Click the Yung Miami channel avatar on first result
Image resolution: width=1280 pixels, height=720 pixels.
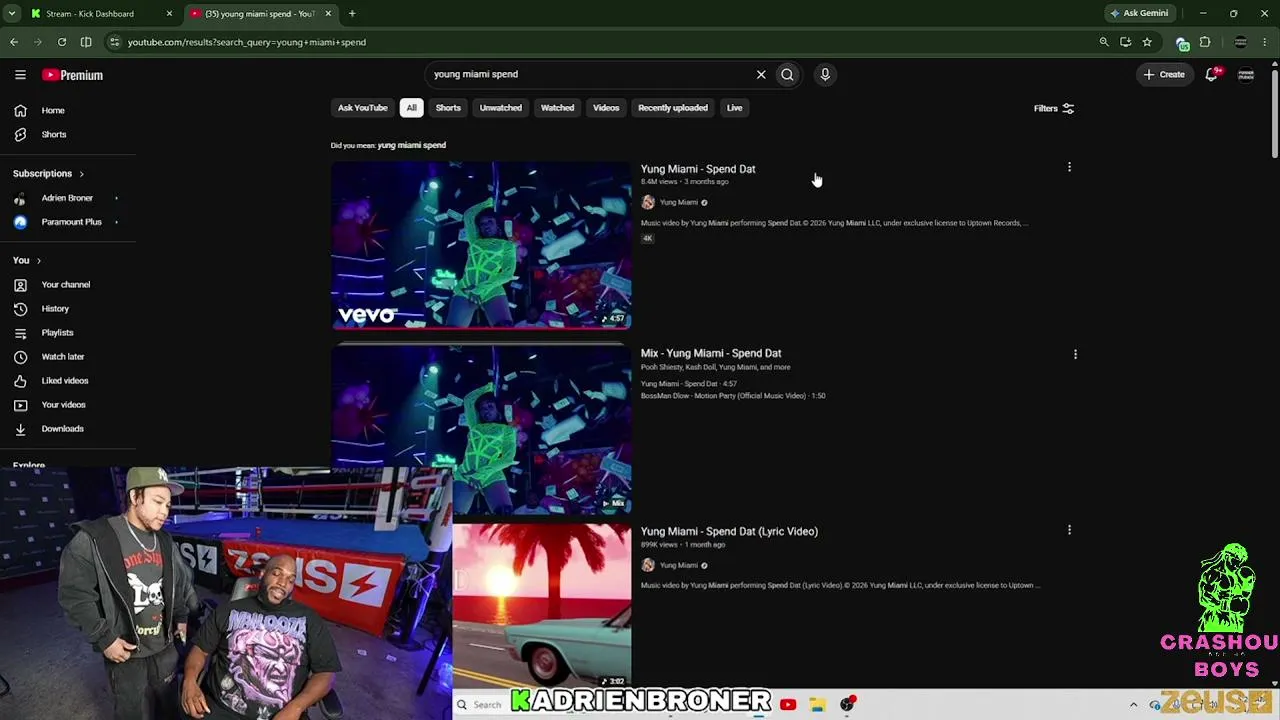tap(648, 202)
